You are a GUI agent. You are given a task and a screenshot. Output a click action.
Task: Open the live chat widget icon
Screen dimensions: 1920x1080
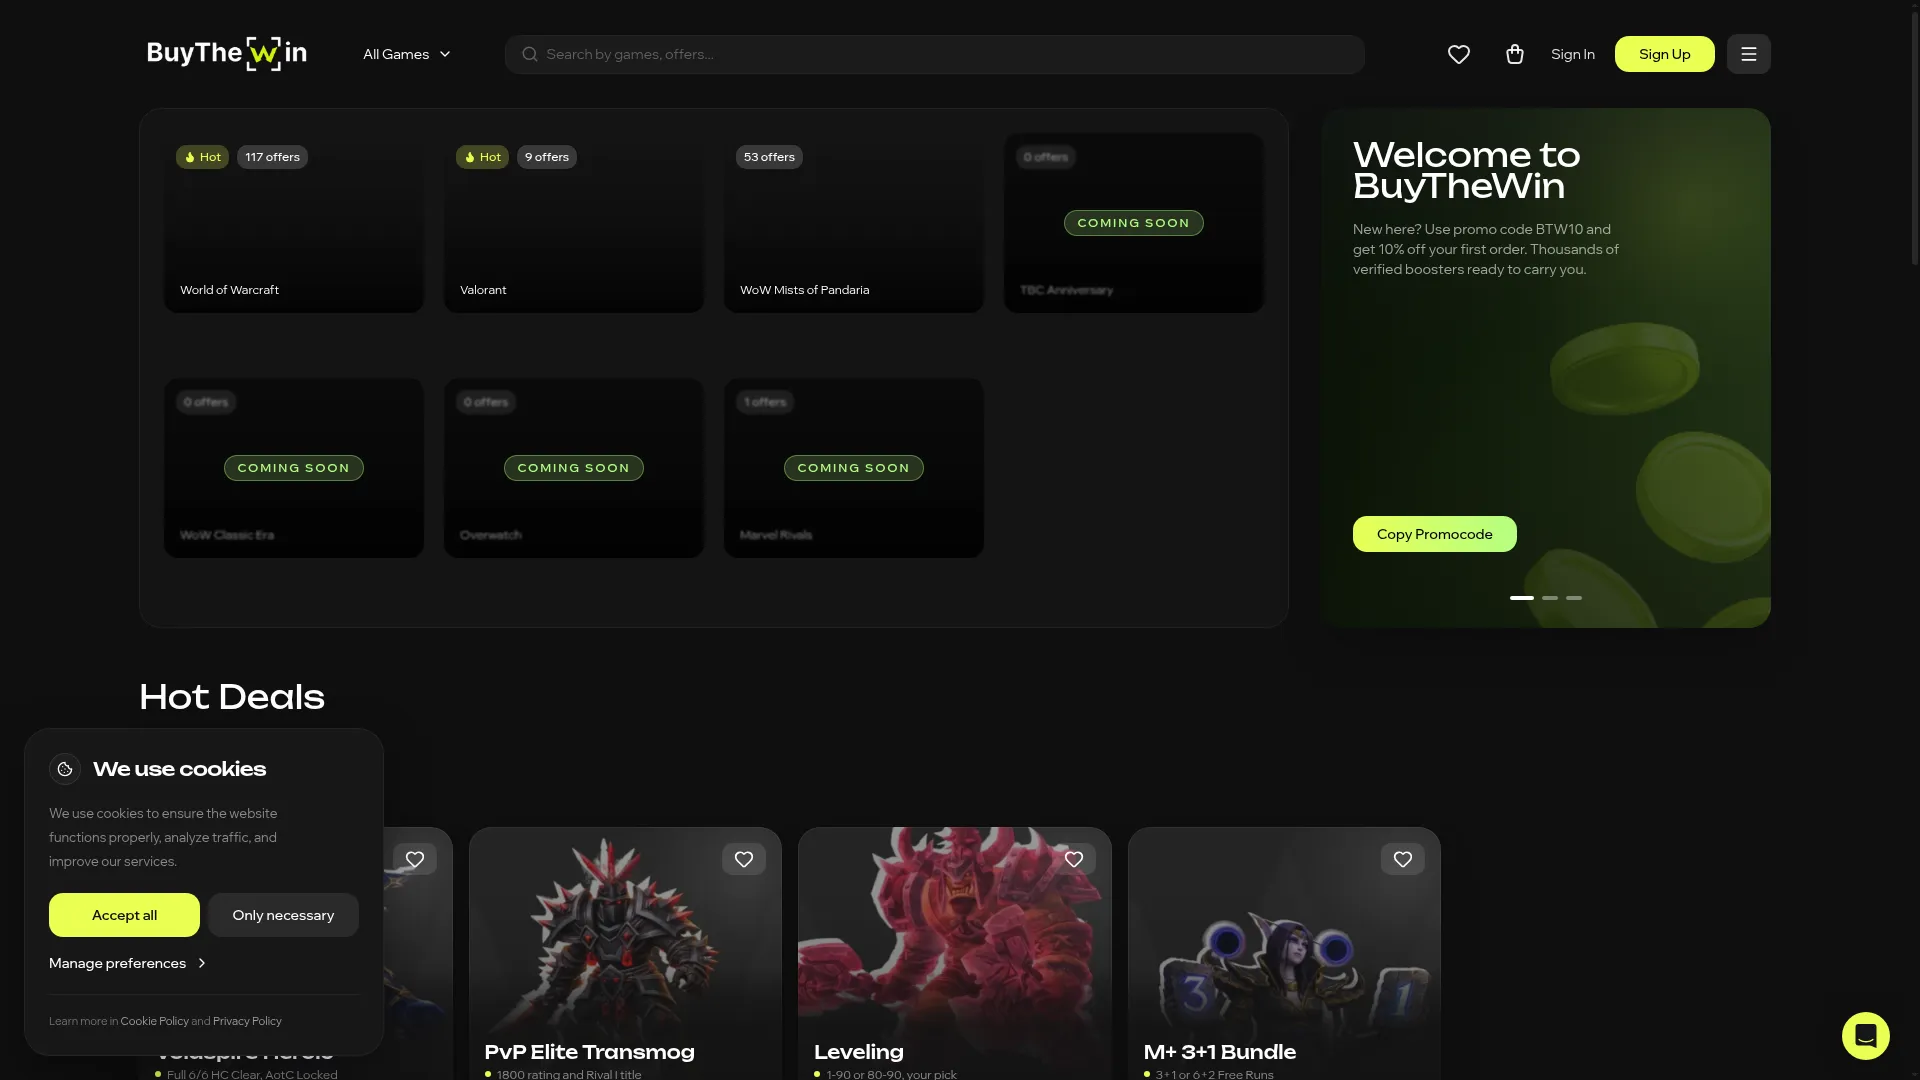point(1866,1036)
